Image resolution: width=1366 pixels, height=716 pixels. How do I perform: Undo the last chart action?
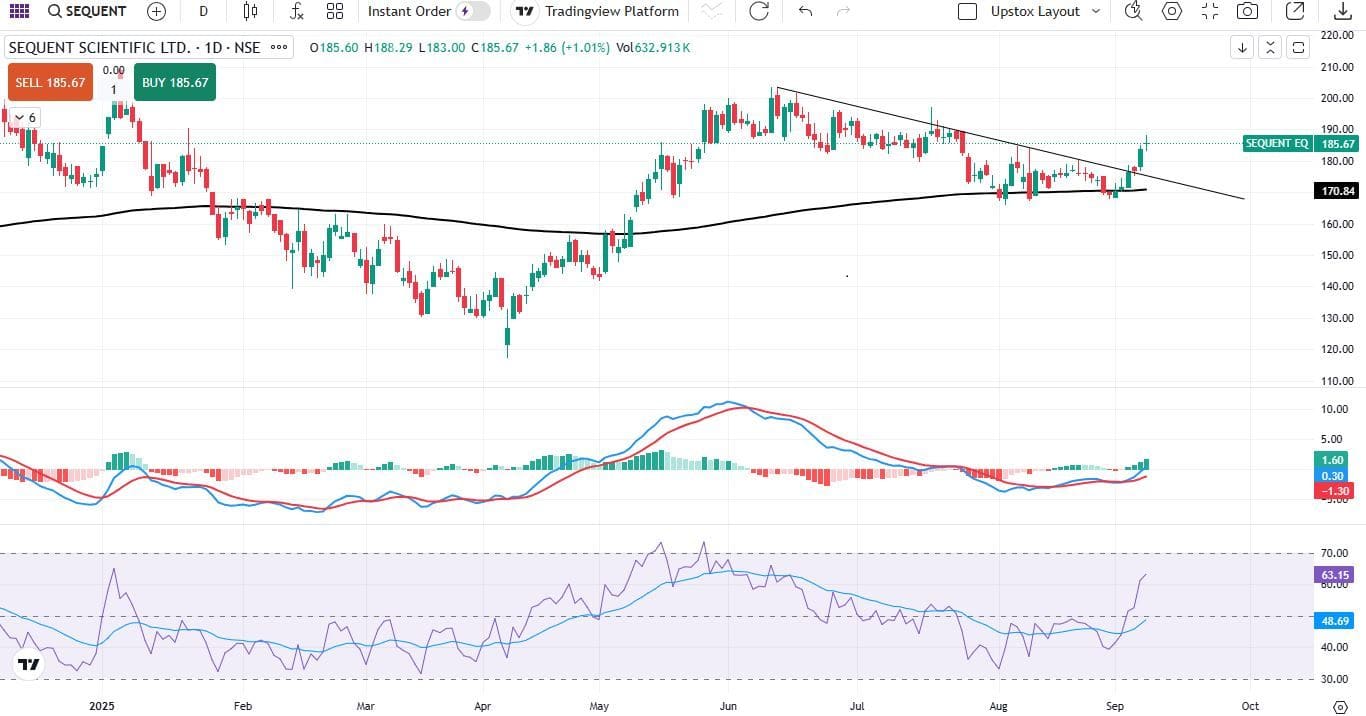pyautogui.click(x=805, y=11)
